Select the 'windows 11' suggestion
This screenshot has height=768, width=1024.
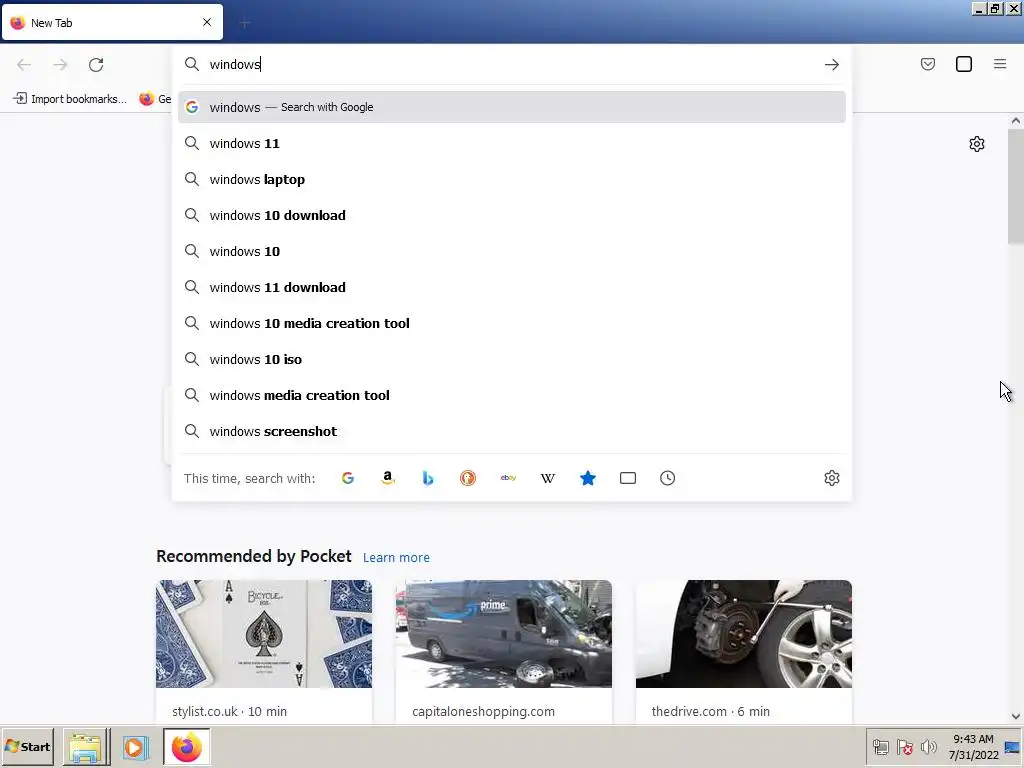coord(511,143)
